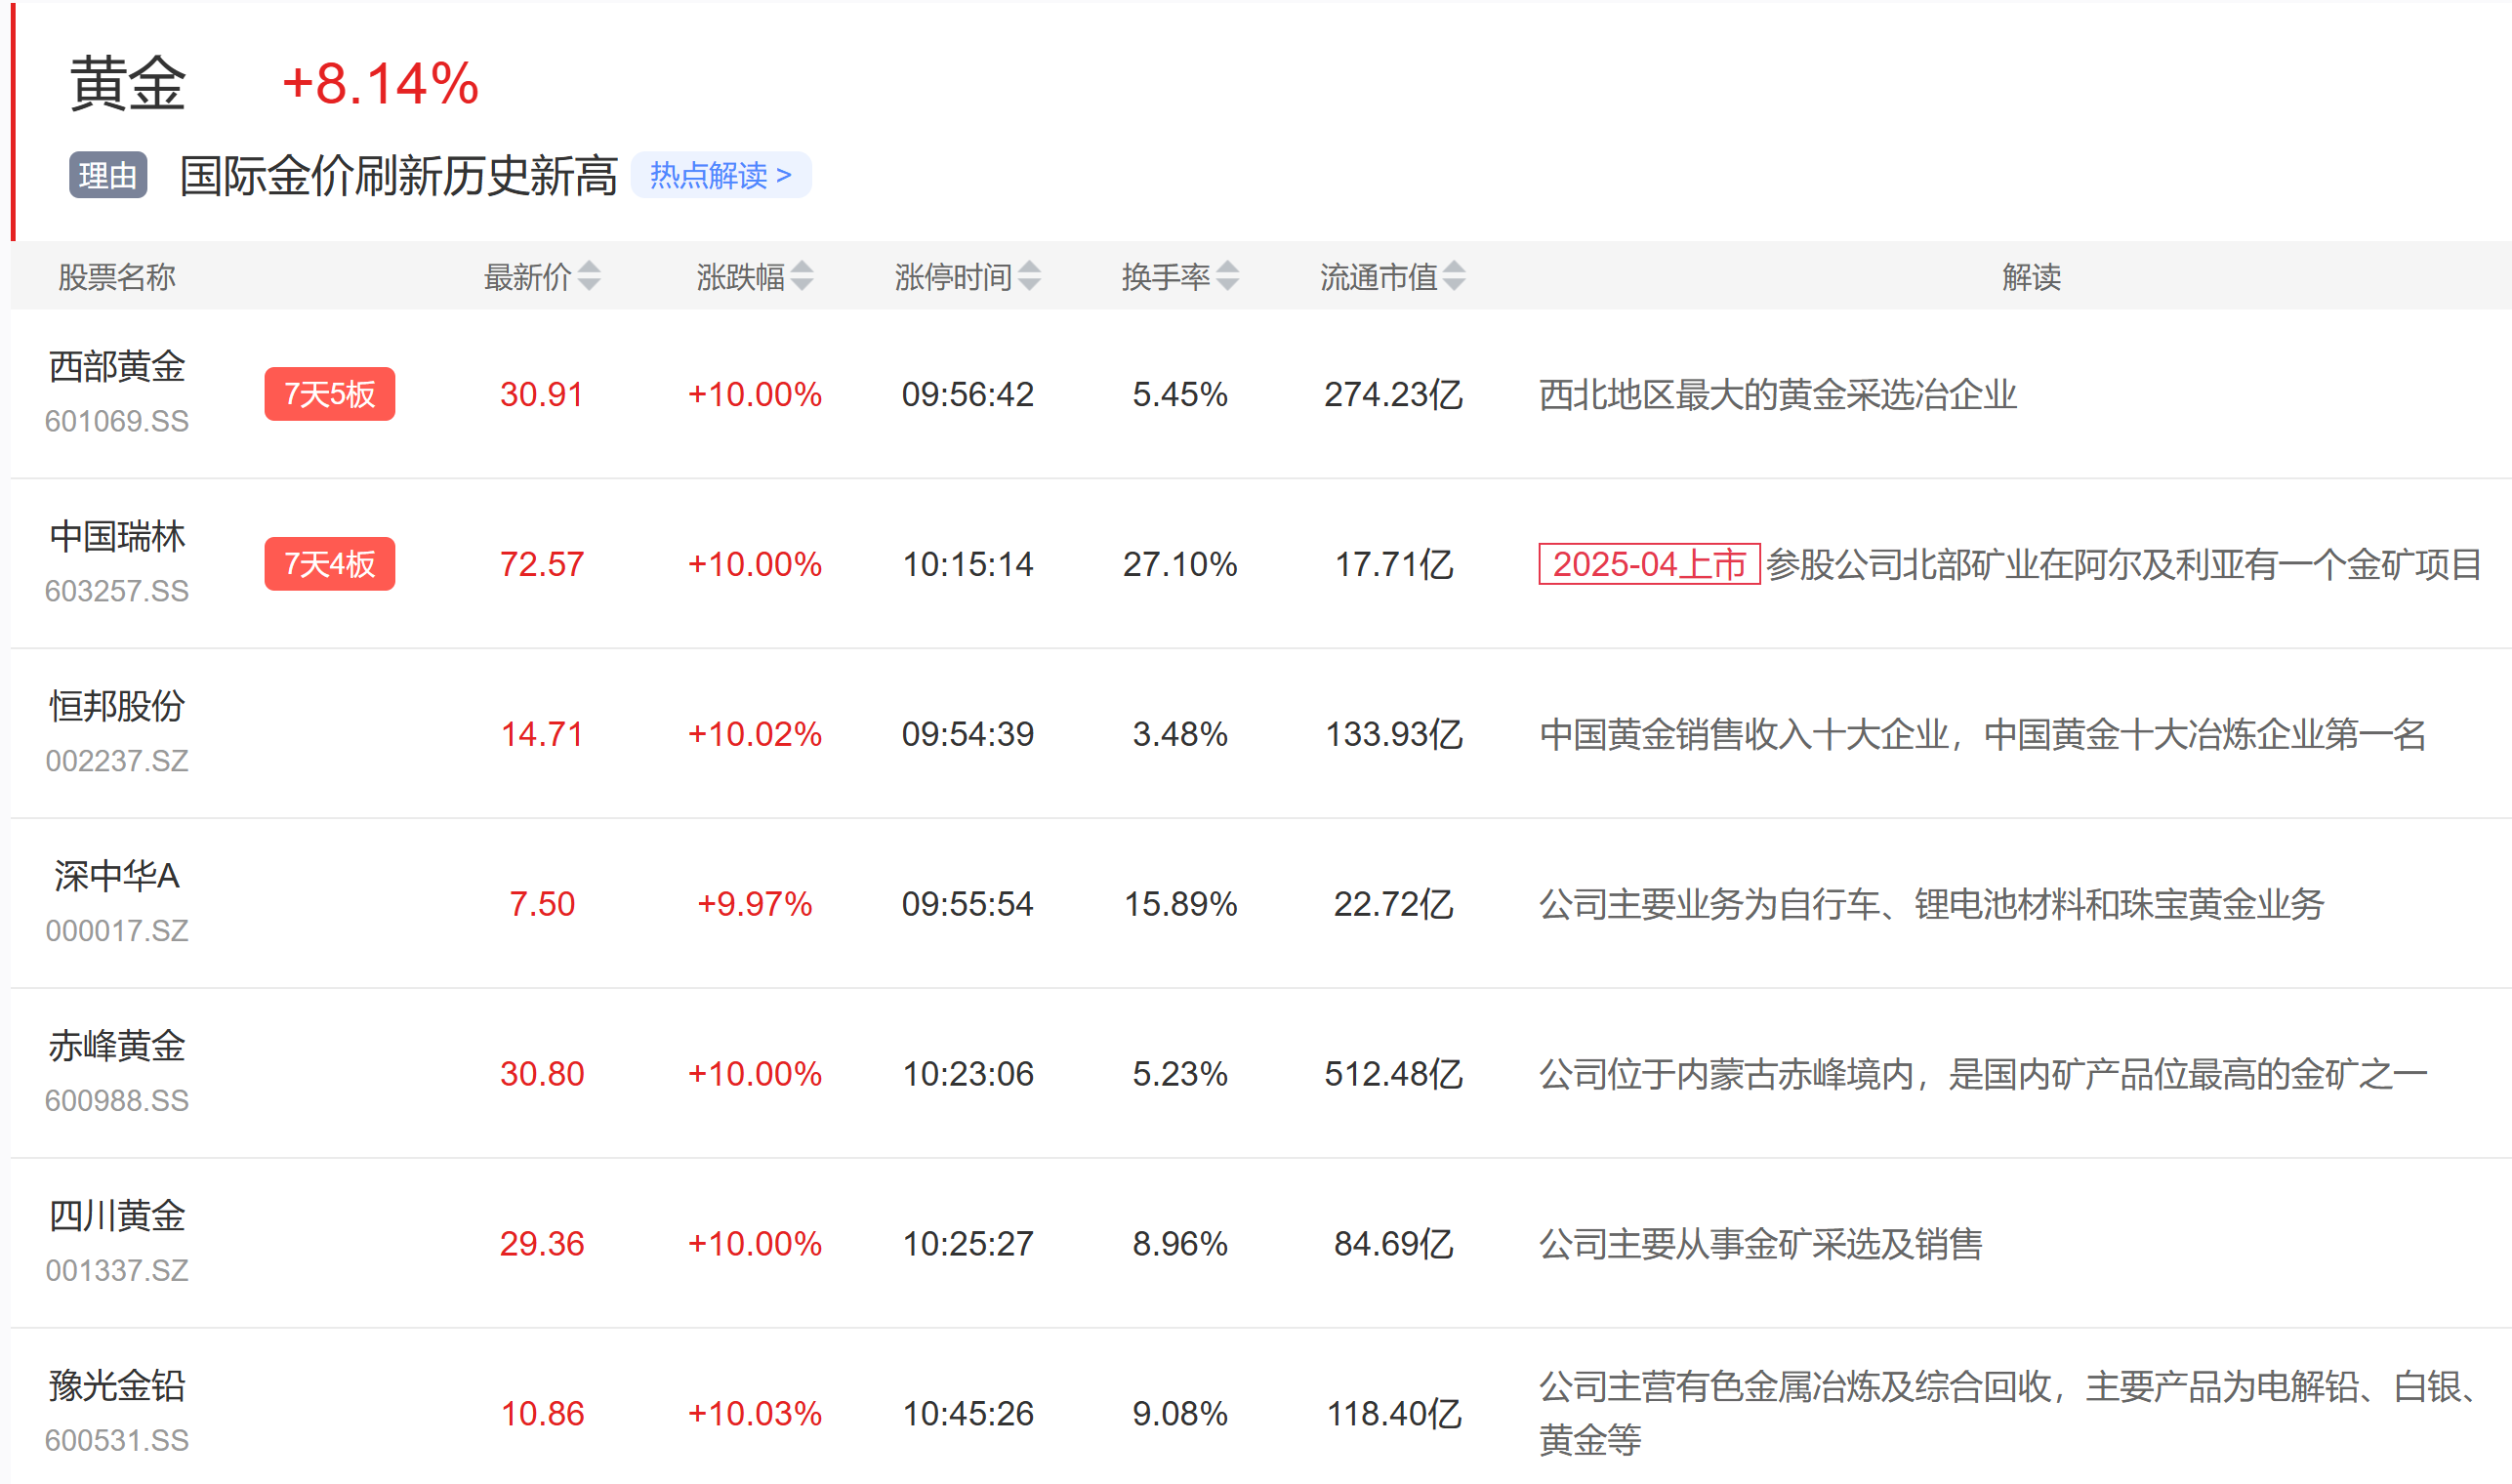Click stock code 603257.SS
The width and height of the screenshot is (2512, 1484).
click(x=117, y=592)
